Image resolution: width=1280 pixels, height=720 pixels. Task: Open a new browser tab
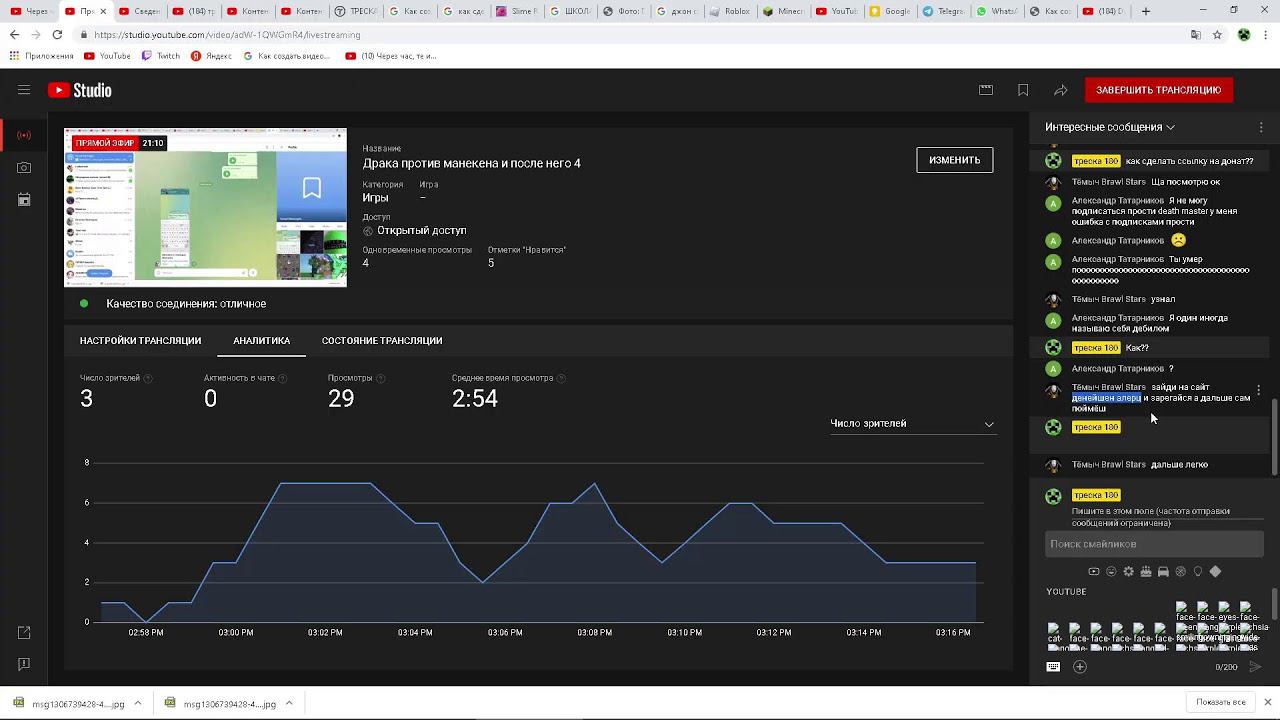click(1146, 11)
